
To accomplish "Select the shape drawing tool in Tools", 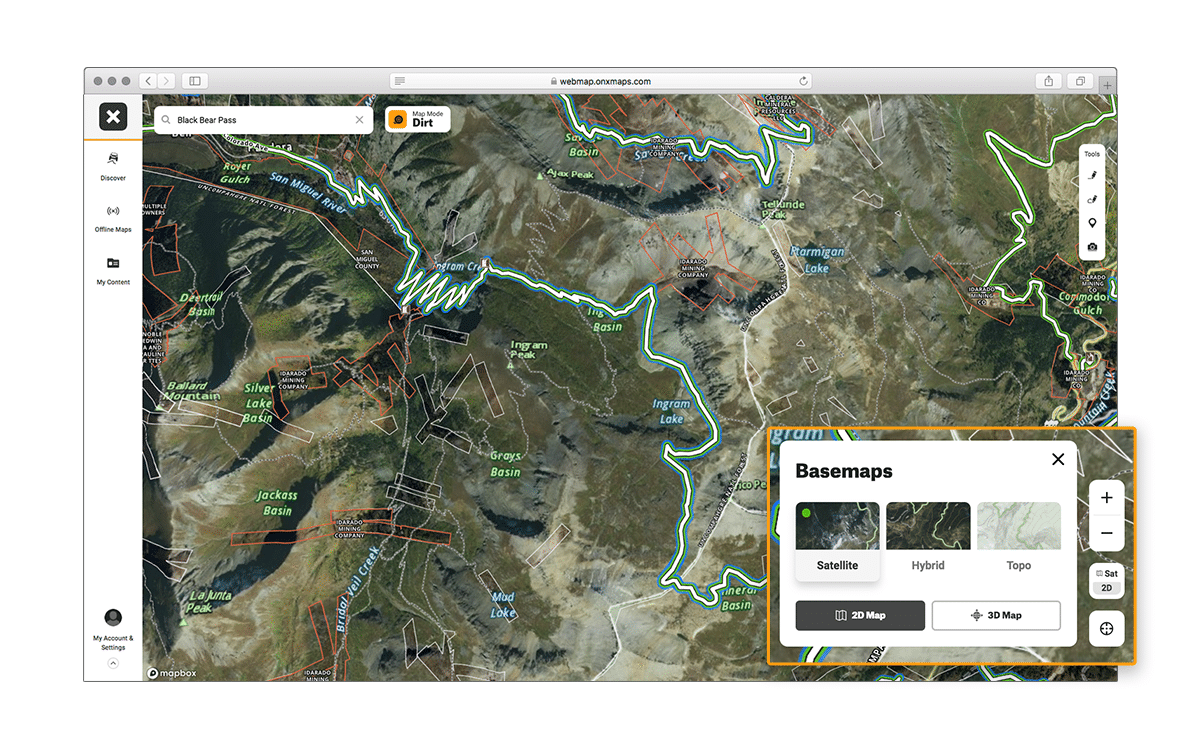I will (1092, 200).
